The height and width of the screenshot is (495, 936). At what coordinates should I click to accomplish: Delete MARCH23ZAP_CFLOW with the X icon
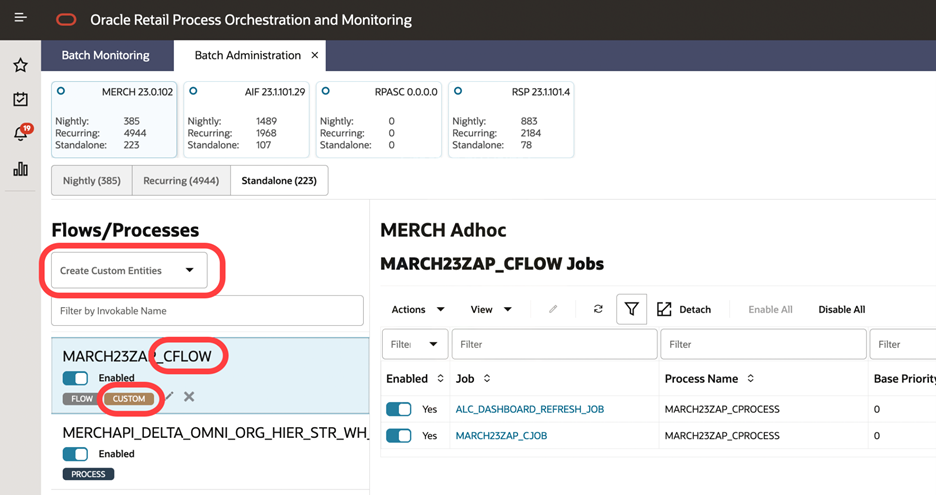click(189, 396)
